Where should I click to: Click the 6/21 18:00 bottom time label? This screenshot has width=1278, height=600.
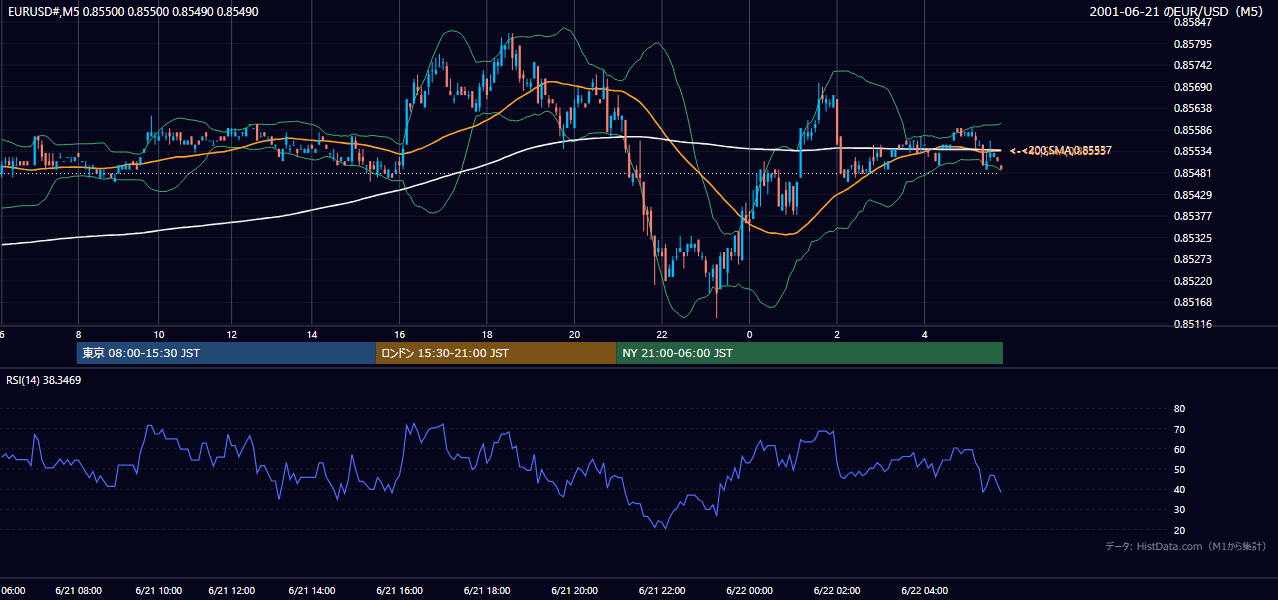tap(487, 590)
